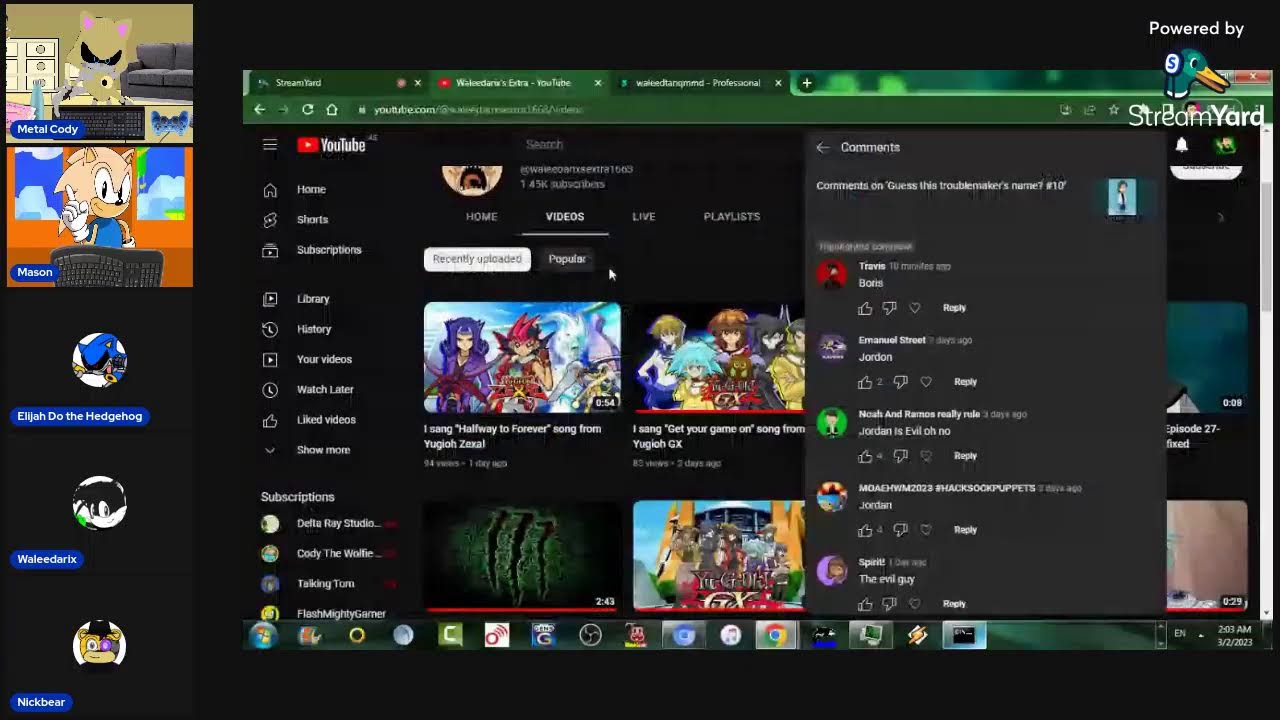Screen dimensions: 1280x720
Task: Dislike Noah And Ramos's comment
Action: 900,456
